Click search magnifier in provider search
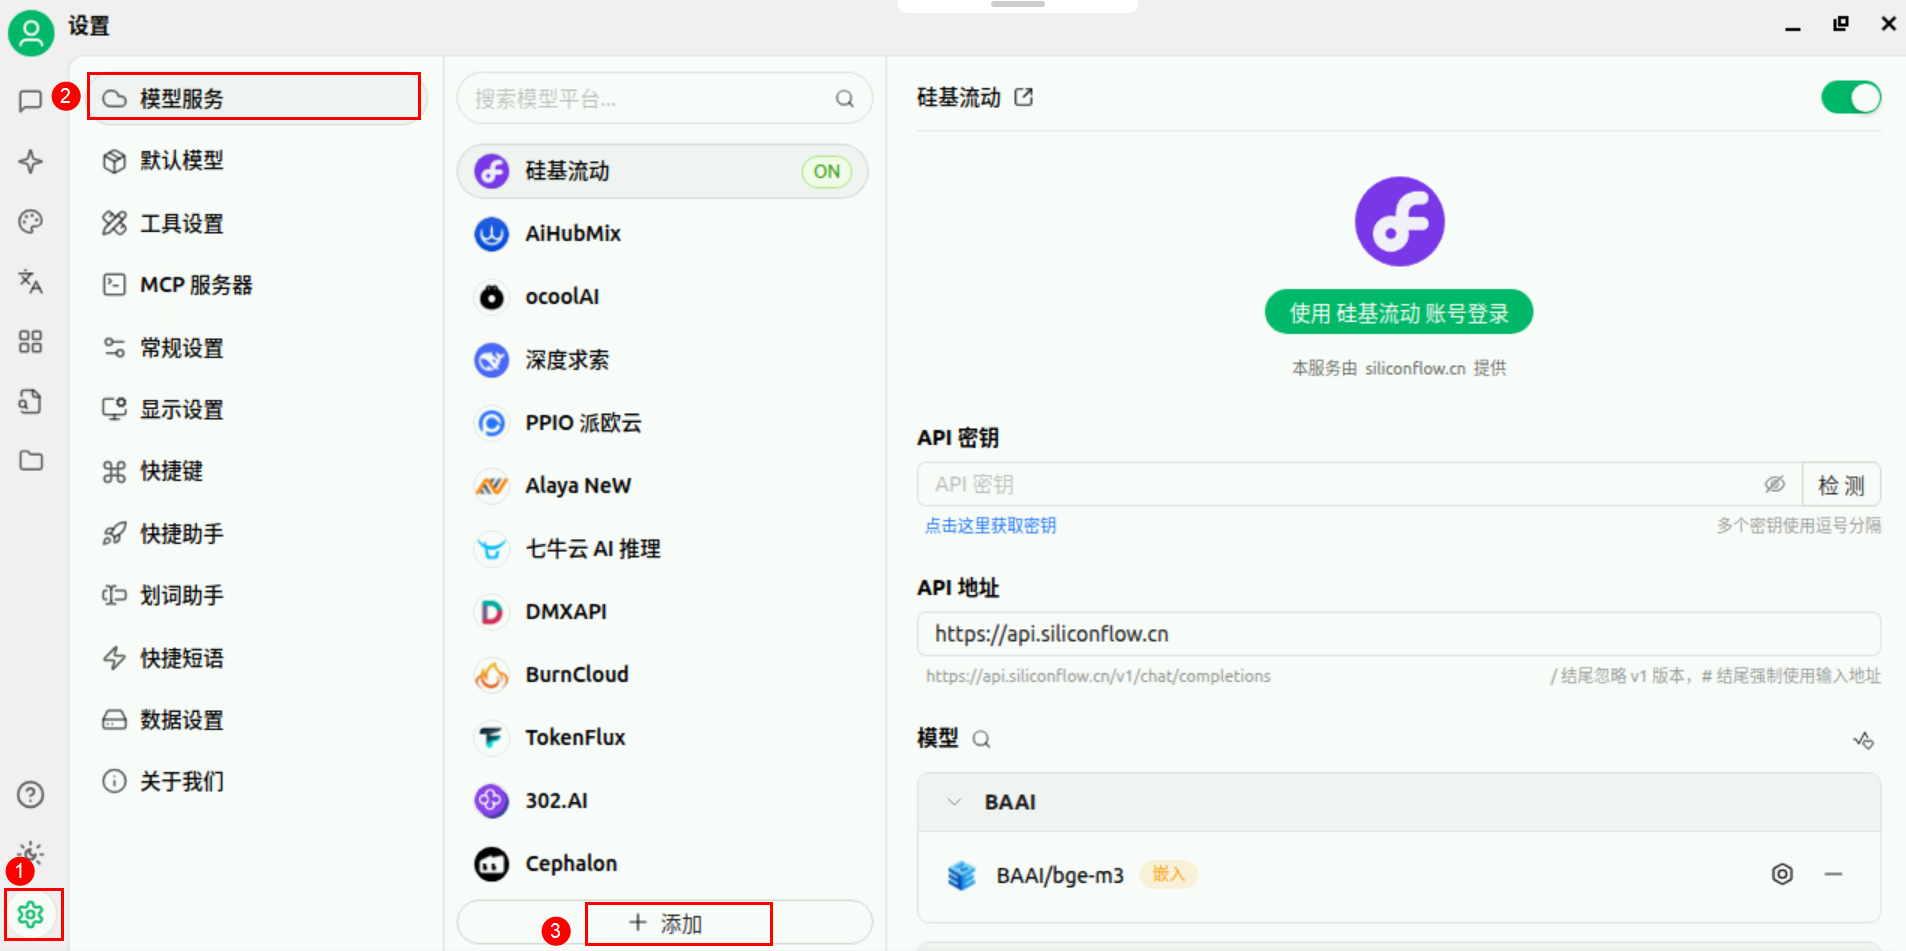This screenshot has width=1906, height=951. [x=845, y=99]
